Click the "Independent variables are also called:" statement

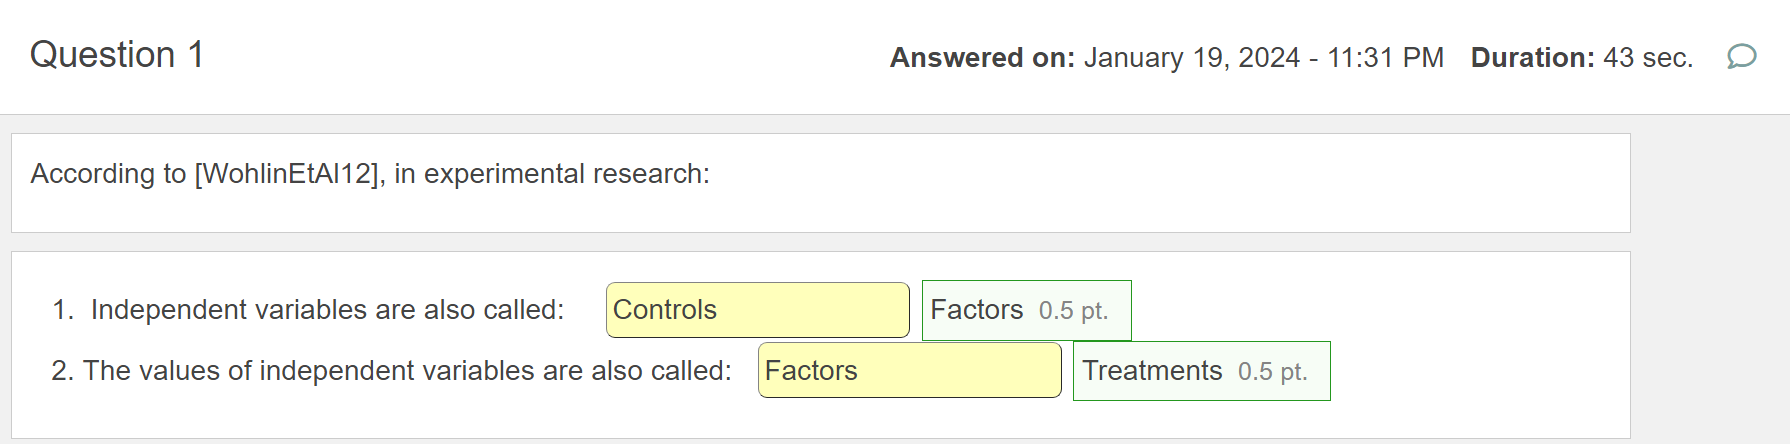coord(327,310)
